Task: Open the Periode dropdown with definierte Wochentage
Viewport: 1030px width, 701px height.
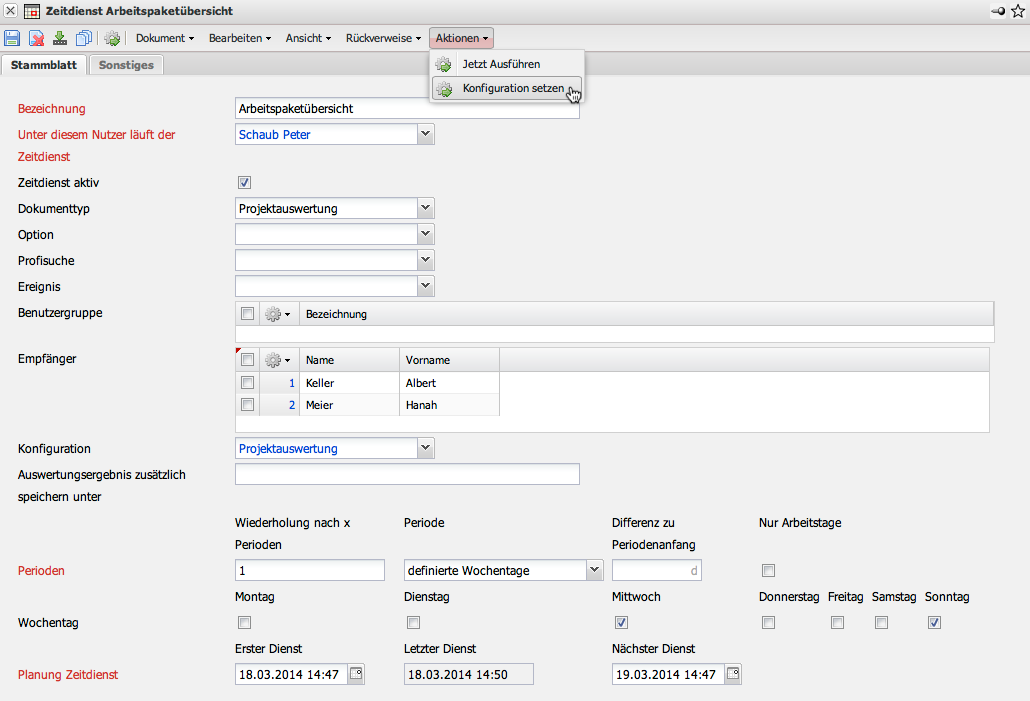Action: (x=595, y=570)
